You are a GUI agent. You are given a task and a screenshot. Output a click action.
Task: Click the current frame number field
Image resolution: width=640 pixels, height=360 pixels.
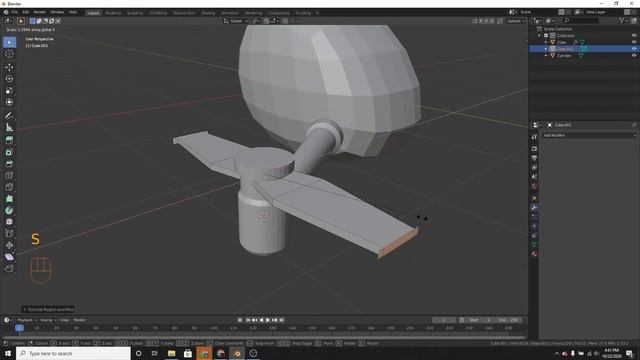[x=444, y=320]
